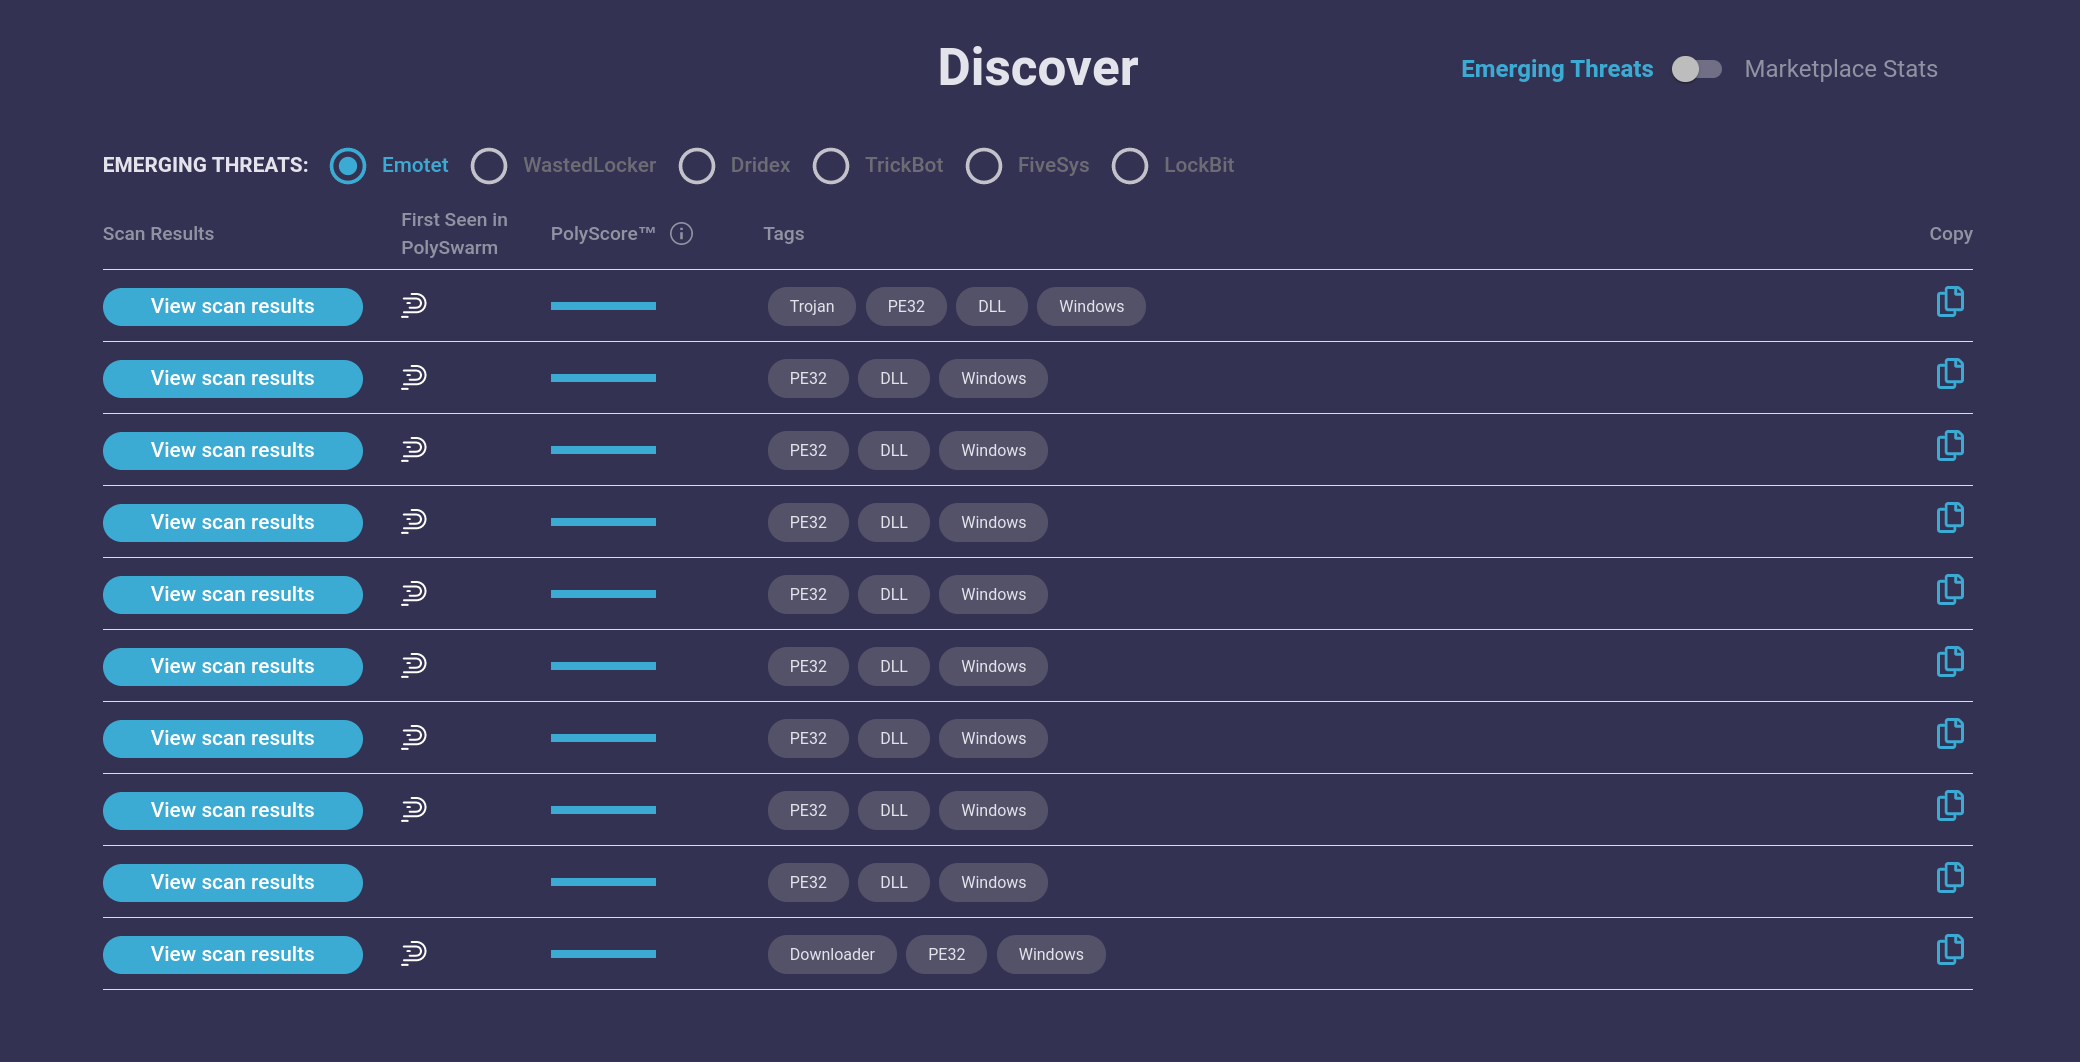Click PE32 tag in the Downloader row
2080x1062 pixels.
click(x=946, y=955)
